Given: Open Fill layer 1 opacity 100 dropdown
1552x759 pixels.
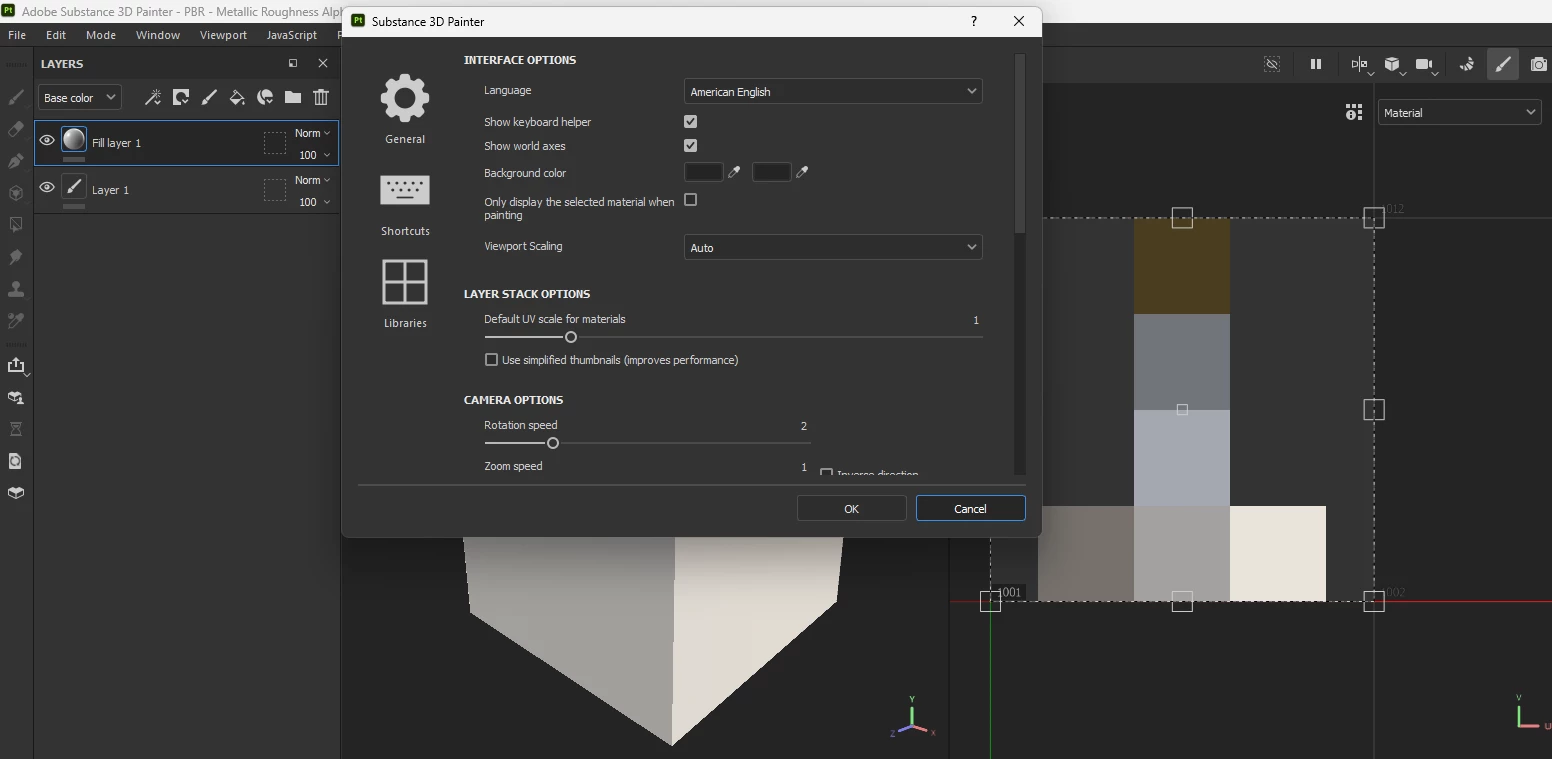Looking at the screenshot, I should tap(314, 155).
